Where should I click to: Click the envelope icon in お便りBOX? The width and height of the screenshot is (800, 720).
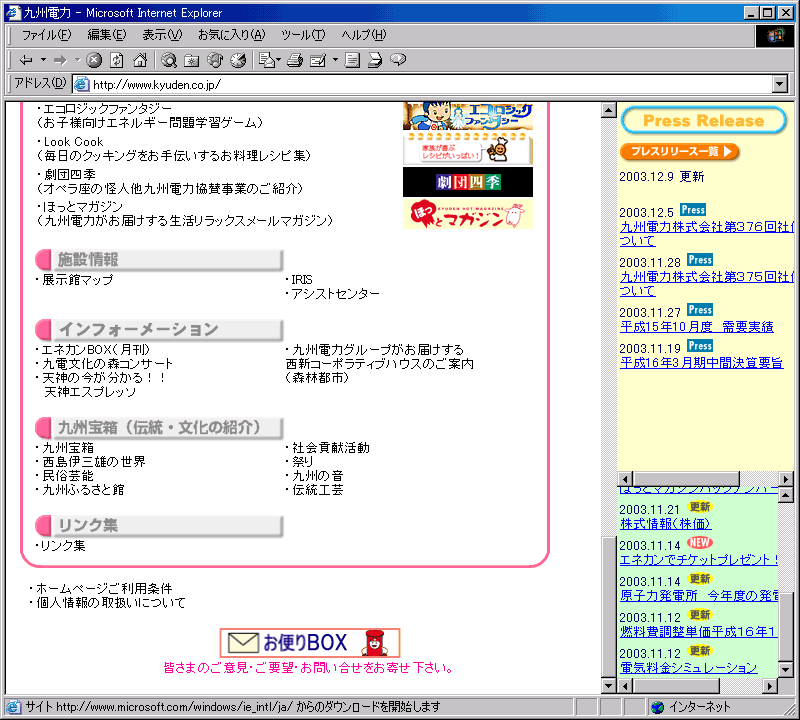pos(243,642)
